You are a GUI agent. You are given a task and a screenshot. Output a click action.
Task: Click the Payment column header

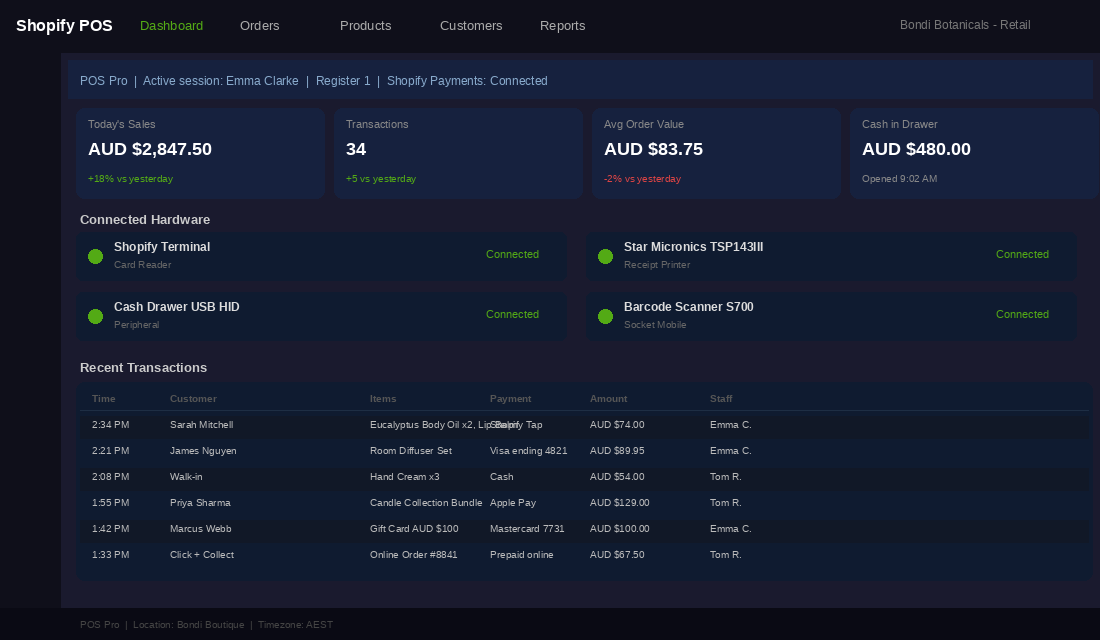coord(510,399)
